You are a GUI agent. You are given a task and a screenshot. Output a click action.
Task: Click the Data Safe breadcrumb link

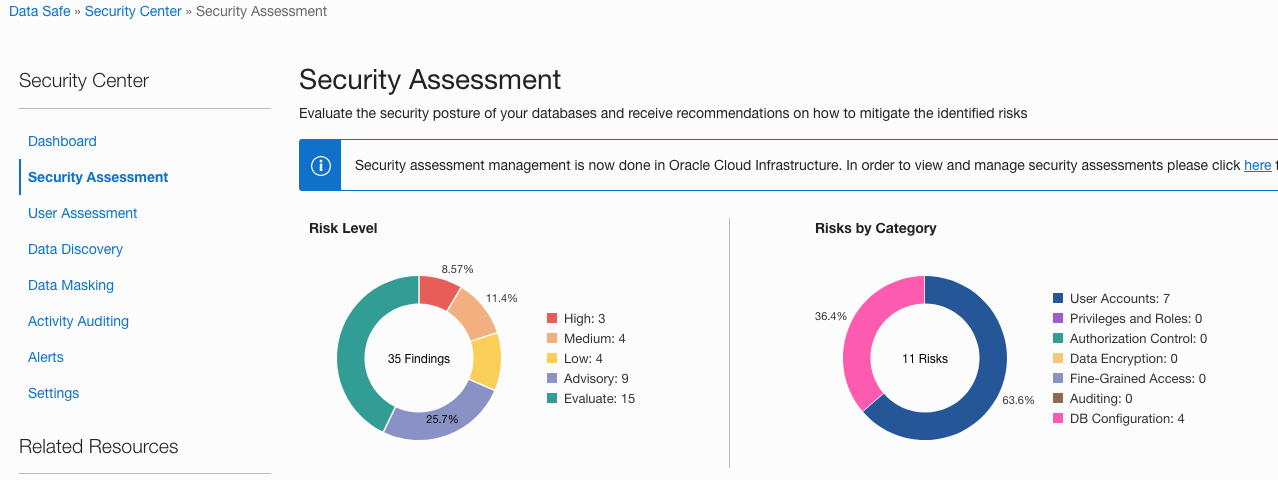coord(39,12)
